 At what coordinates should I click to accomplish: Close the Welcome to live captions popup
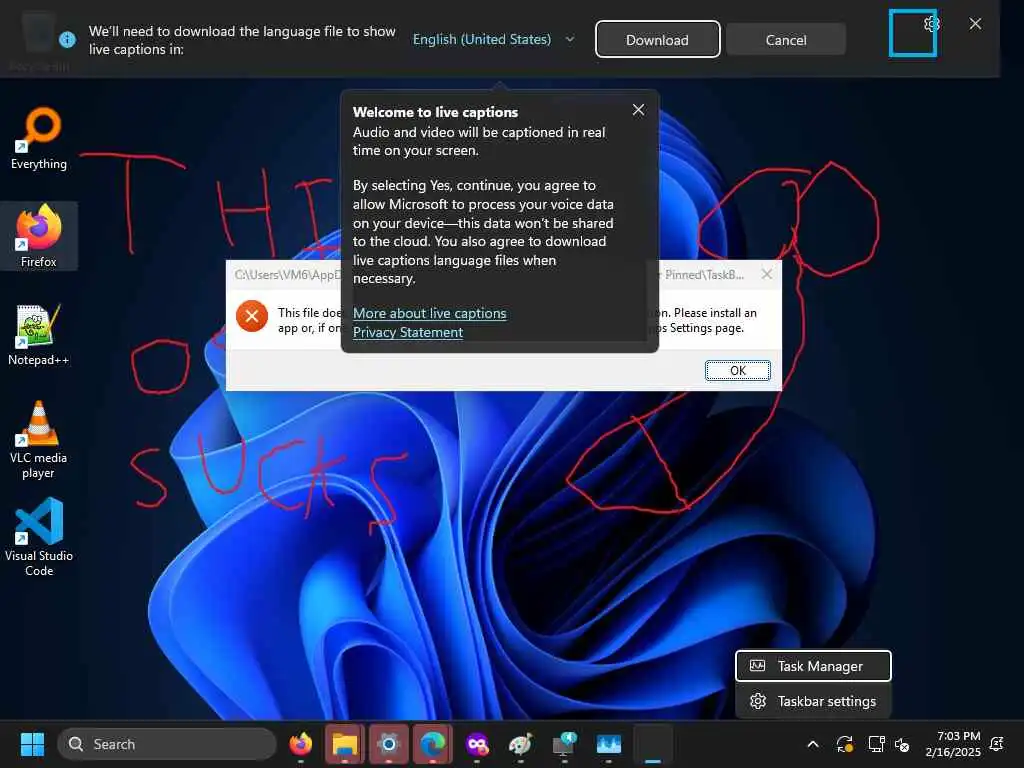pyautogui.click(x=638, y=110)
